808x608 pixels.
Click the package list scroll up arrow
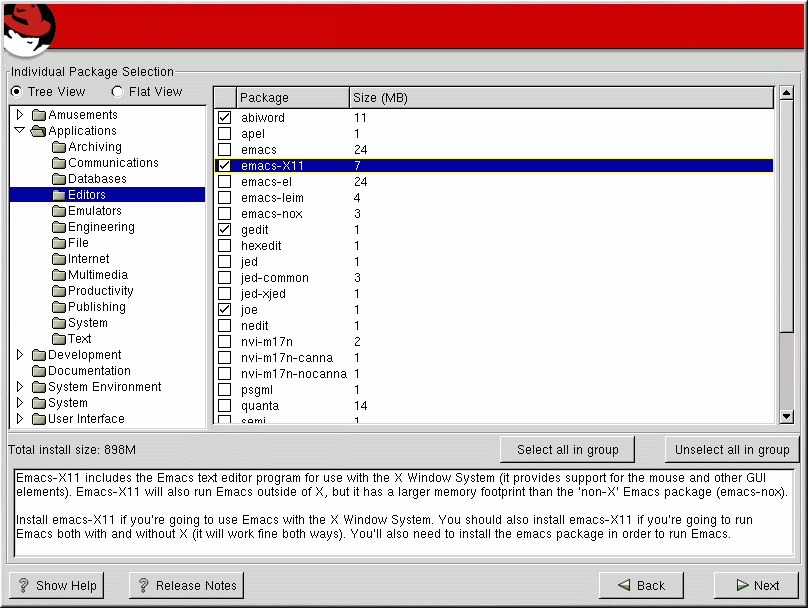pos(786,93)
